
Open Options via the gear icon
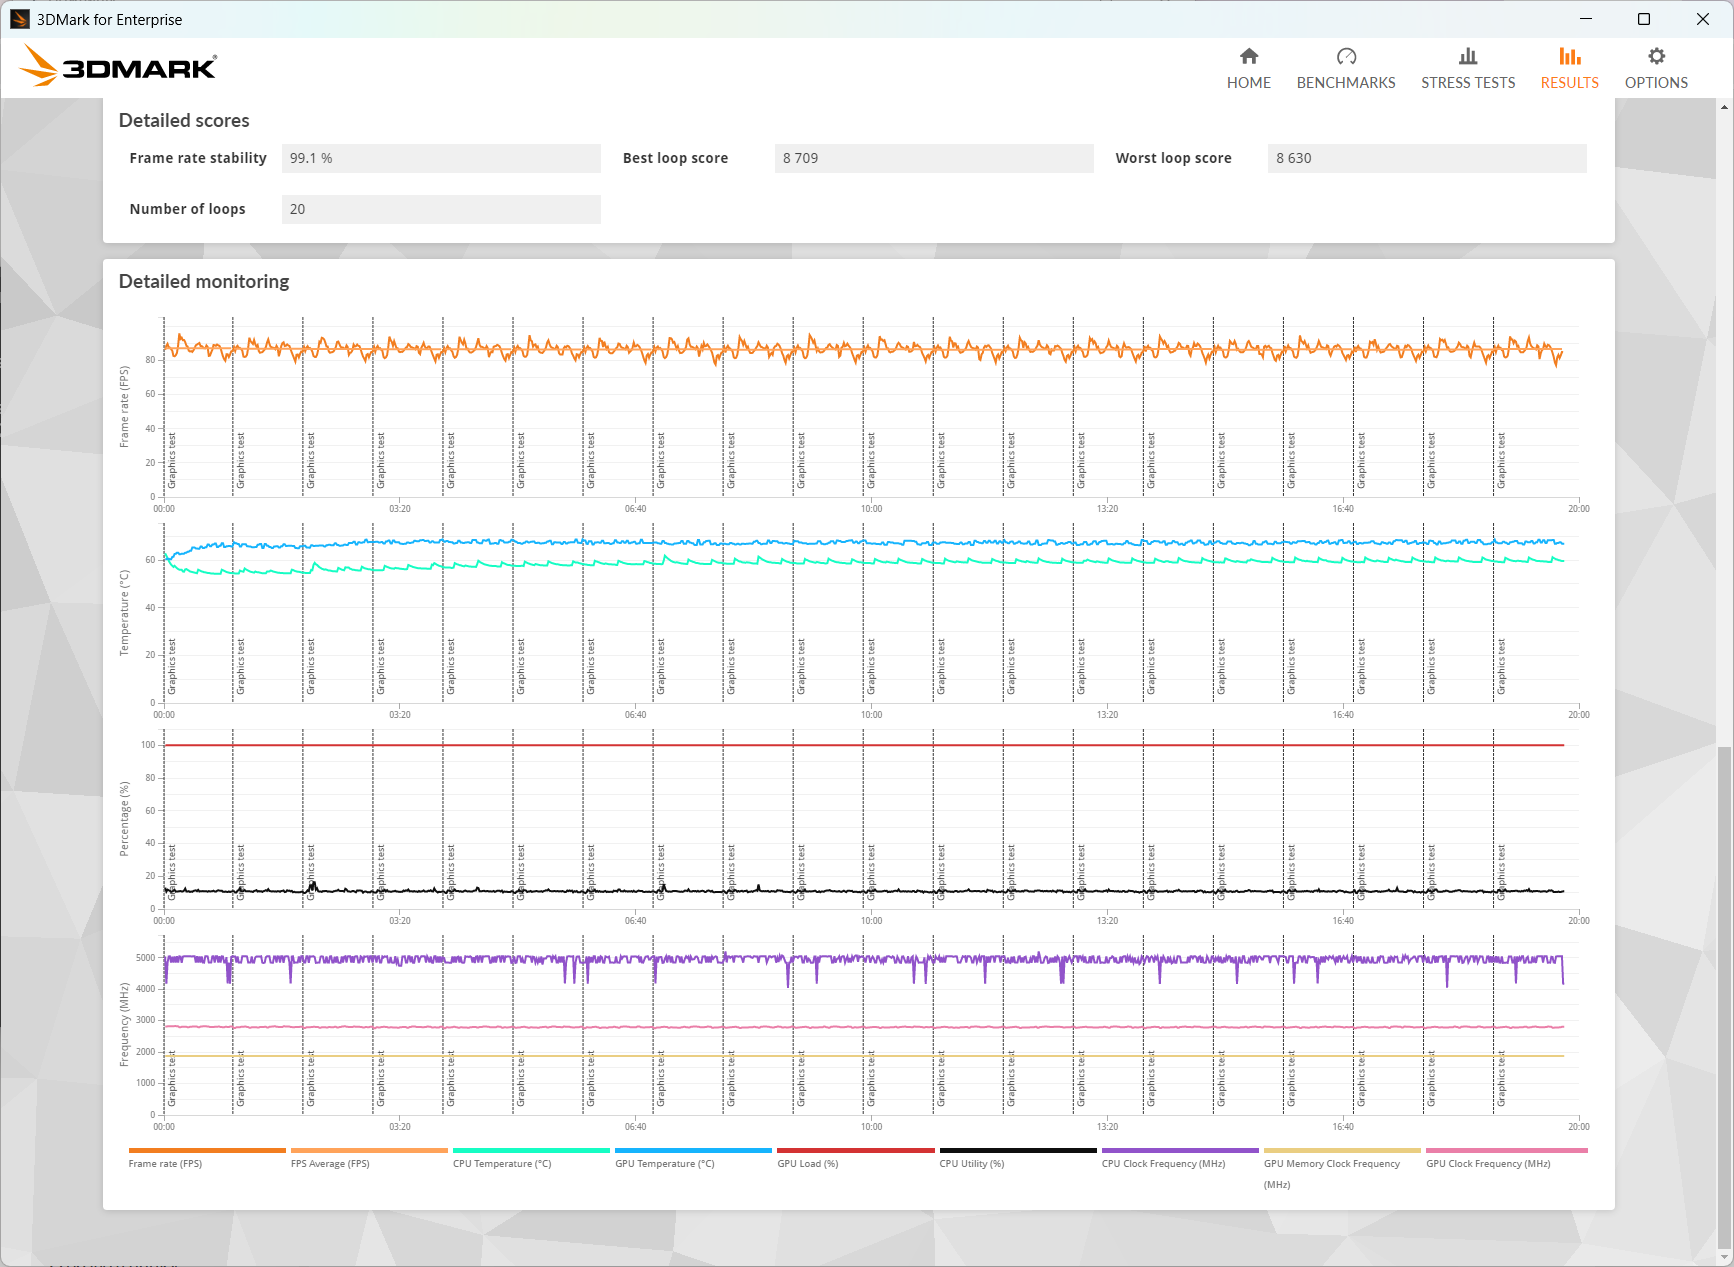[x=1656, y=57]
